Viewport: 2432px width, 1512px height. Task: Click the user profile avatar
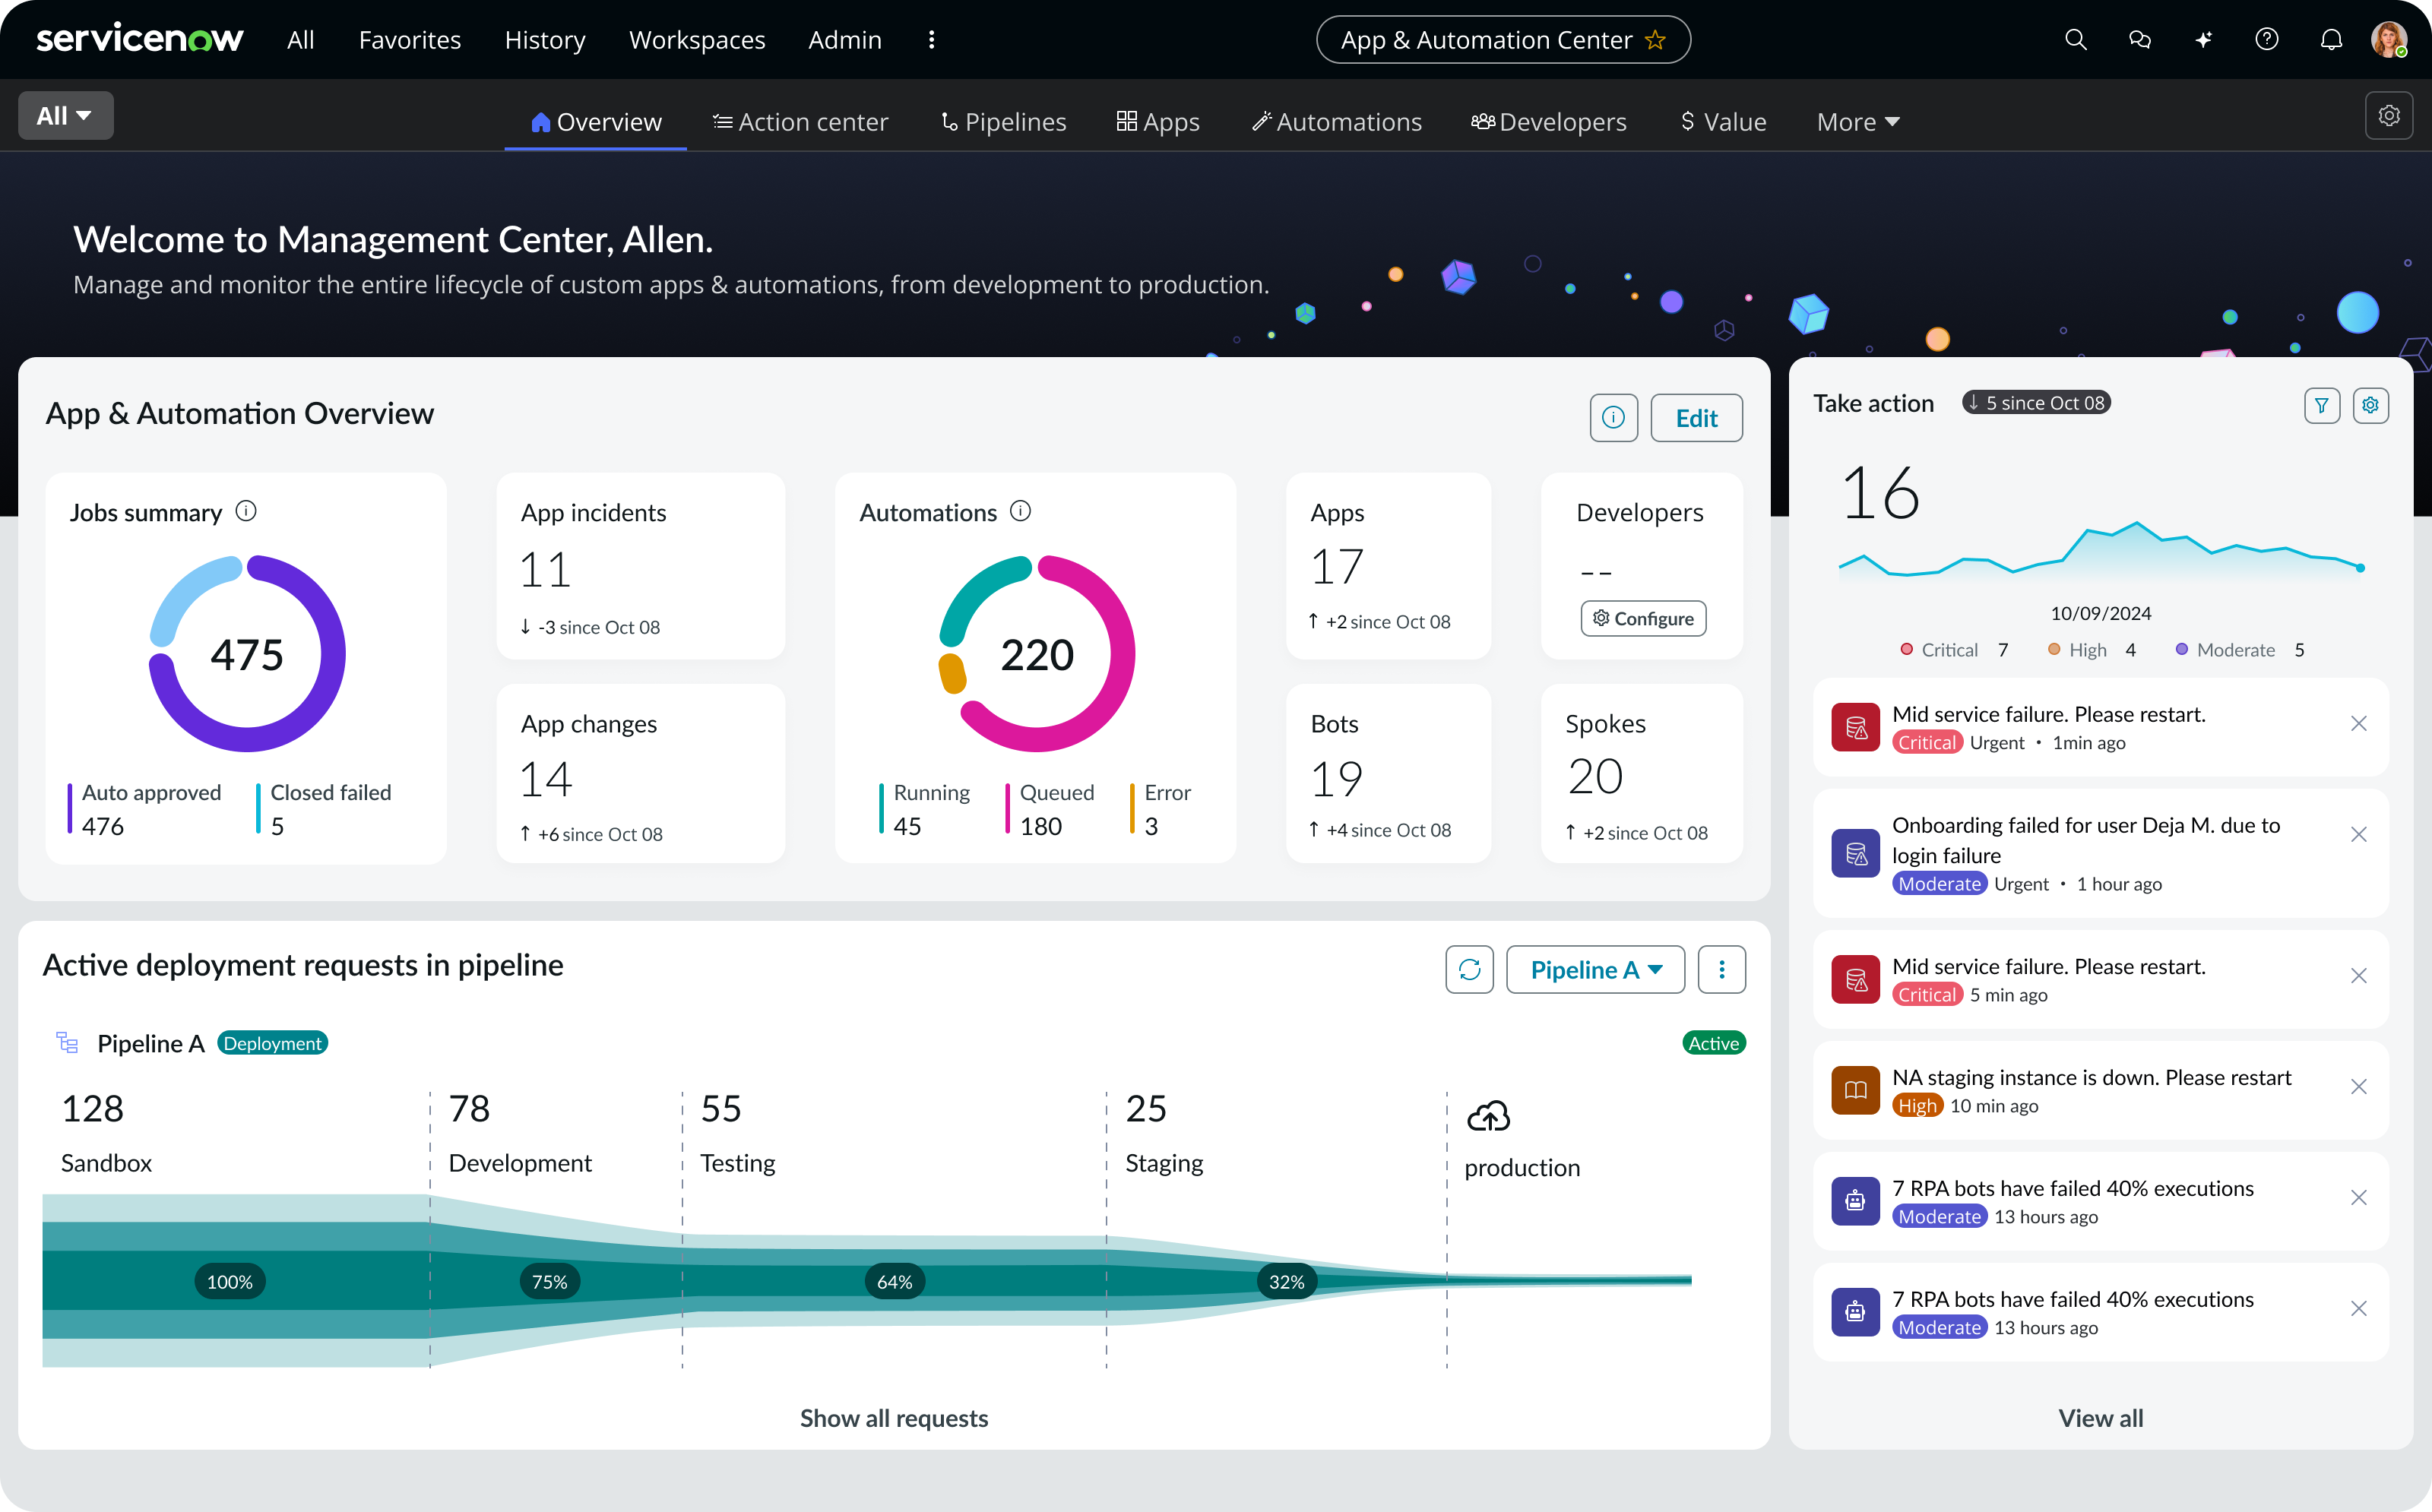pyautogui.click(x=2389, y=40)
